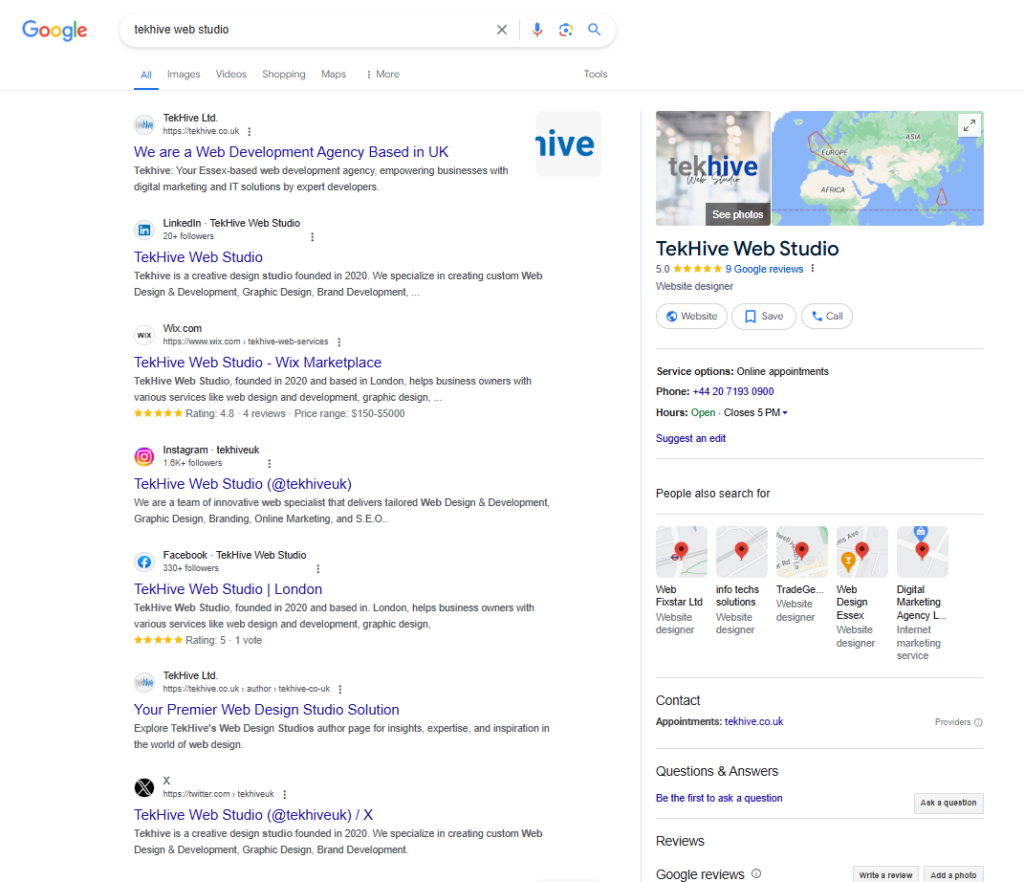Open options for tekhive.co.uk first result
This screenshot has height=882, width=1024.
click(249, 131)
